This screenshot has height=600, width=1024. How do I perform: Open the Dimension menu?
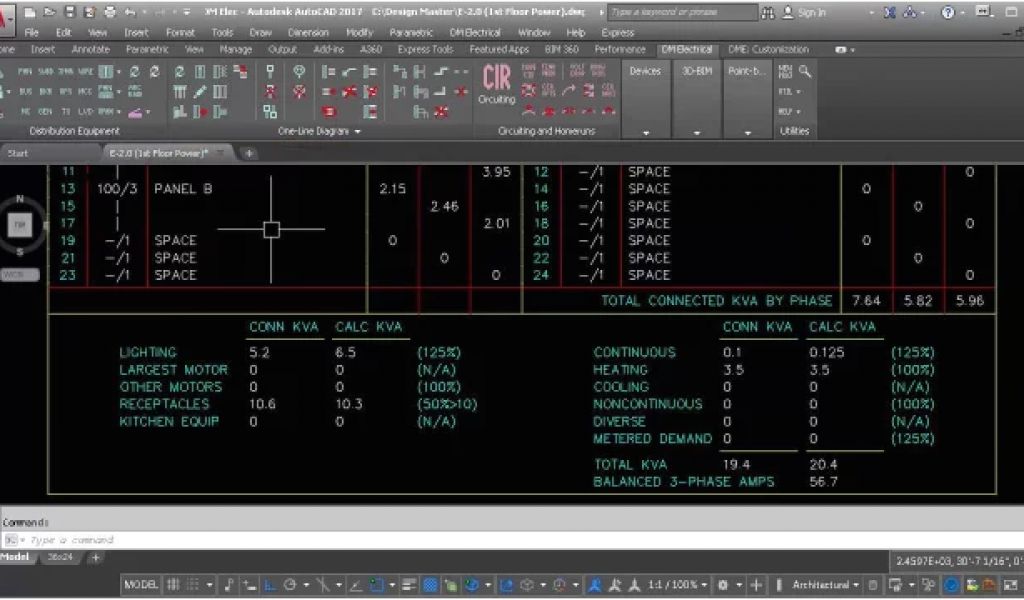(x=307, y=32)
